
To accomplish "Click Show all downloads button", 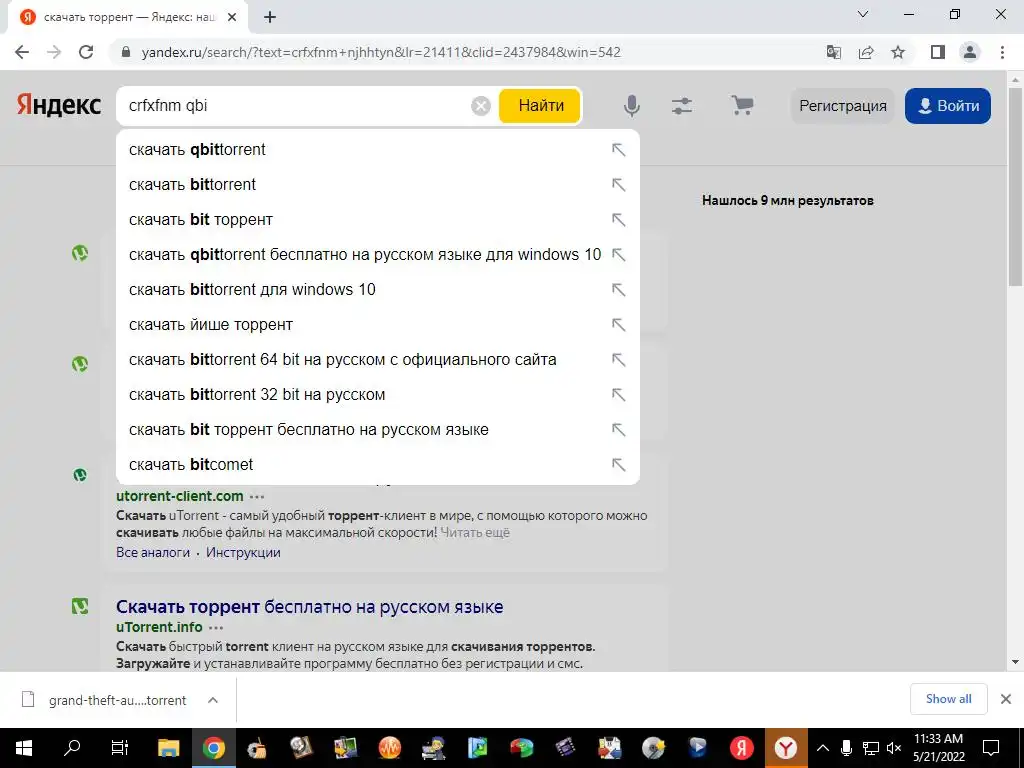I will pyautogui.click(x=948, y=699).
